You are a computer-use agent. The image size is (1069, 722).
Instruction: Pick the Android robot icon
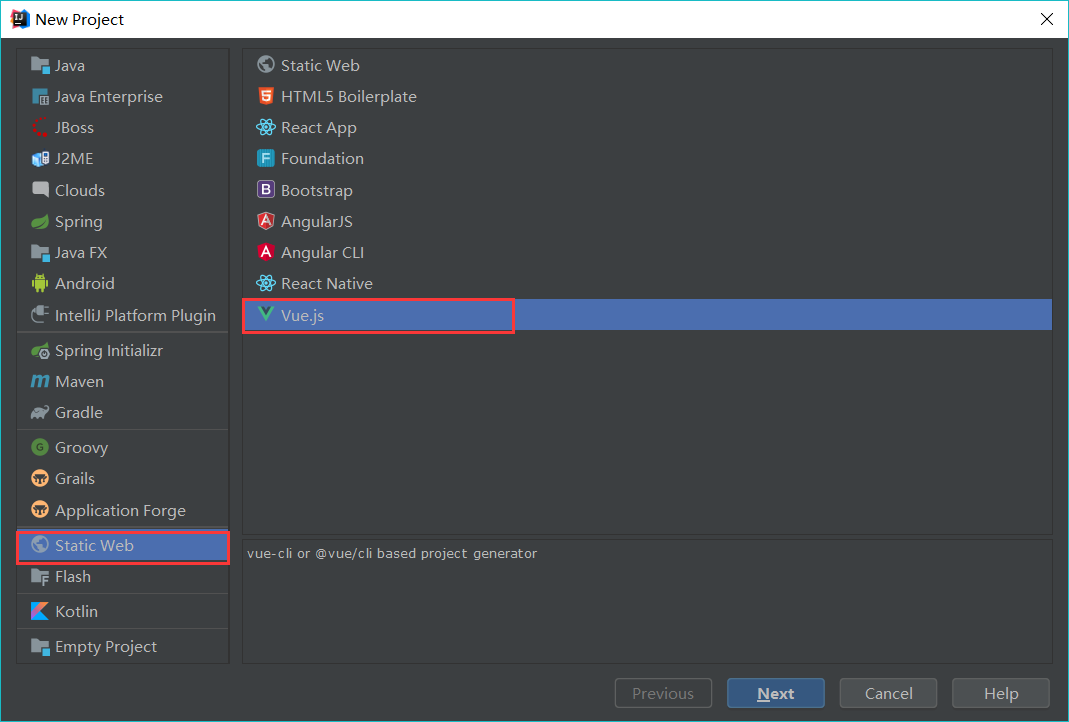tap(40, 284)
